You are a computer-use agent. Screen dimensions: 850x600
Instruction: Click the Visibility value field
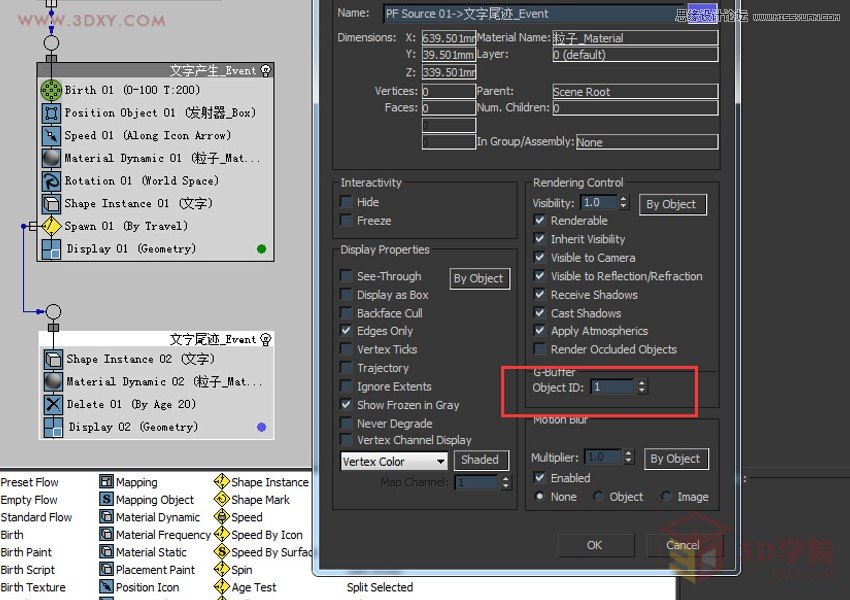[x=599, y=202]
